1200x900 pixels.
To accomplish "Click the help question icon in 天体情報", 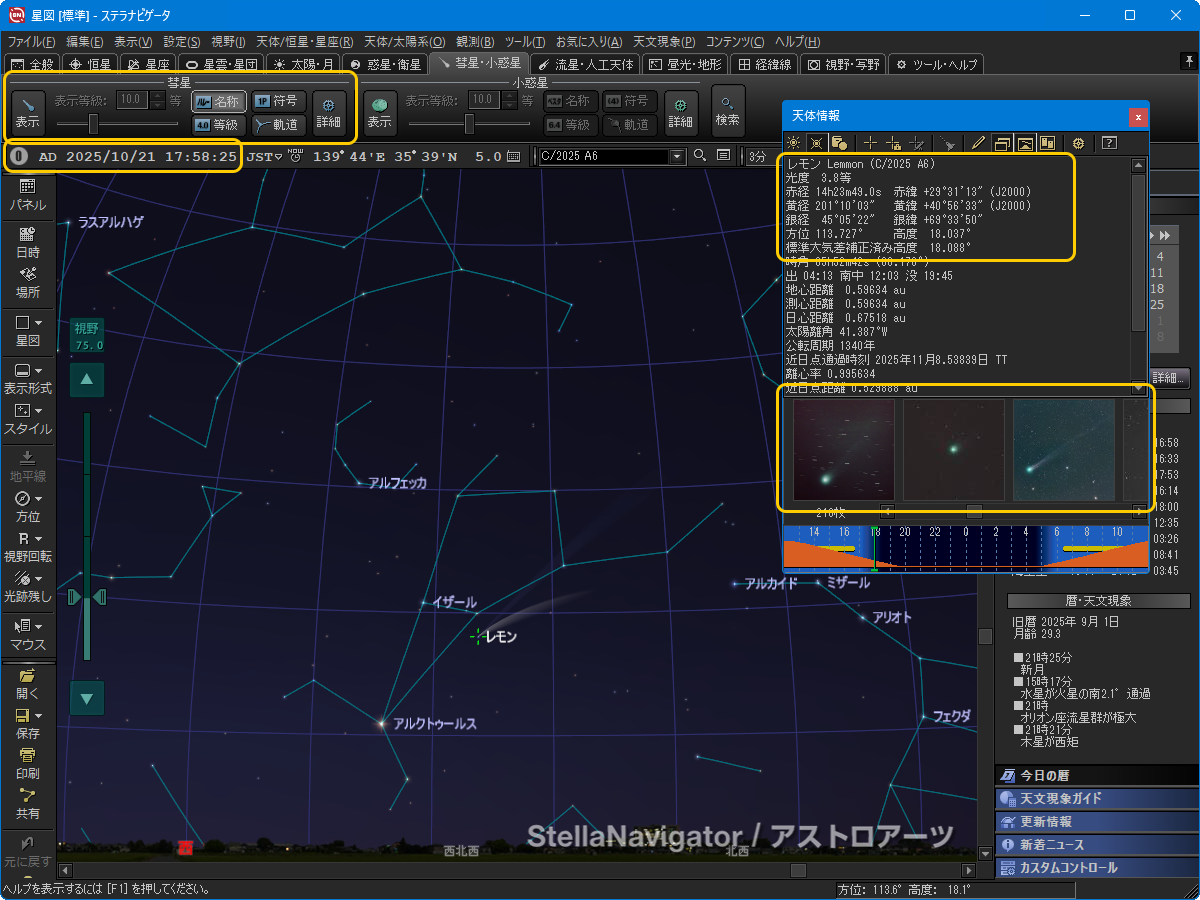I will (x=1108, y=143).
